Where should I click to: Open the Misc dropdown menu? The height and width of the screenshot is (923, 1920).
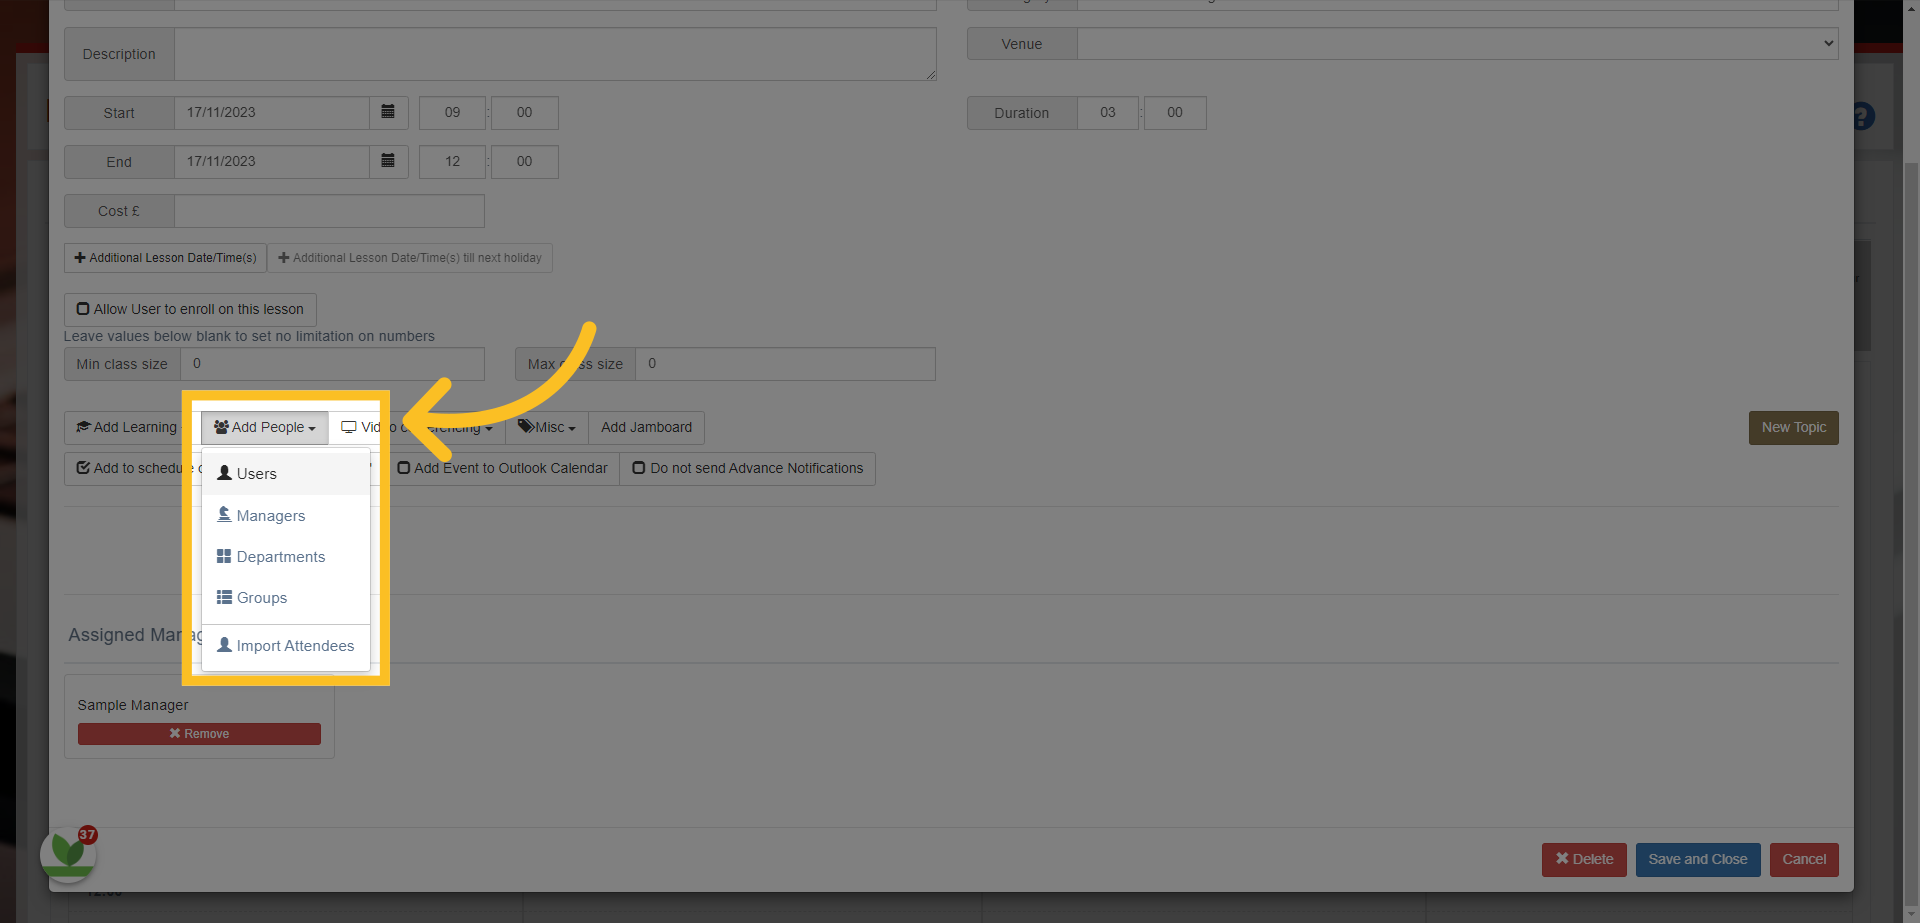point(547,427)
